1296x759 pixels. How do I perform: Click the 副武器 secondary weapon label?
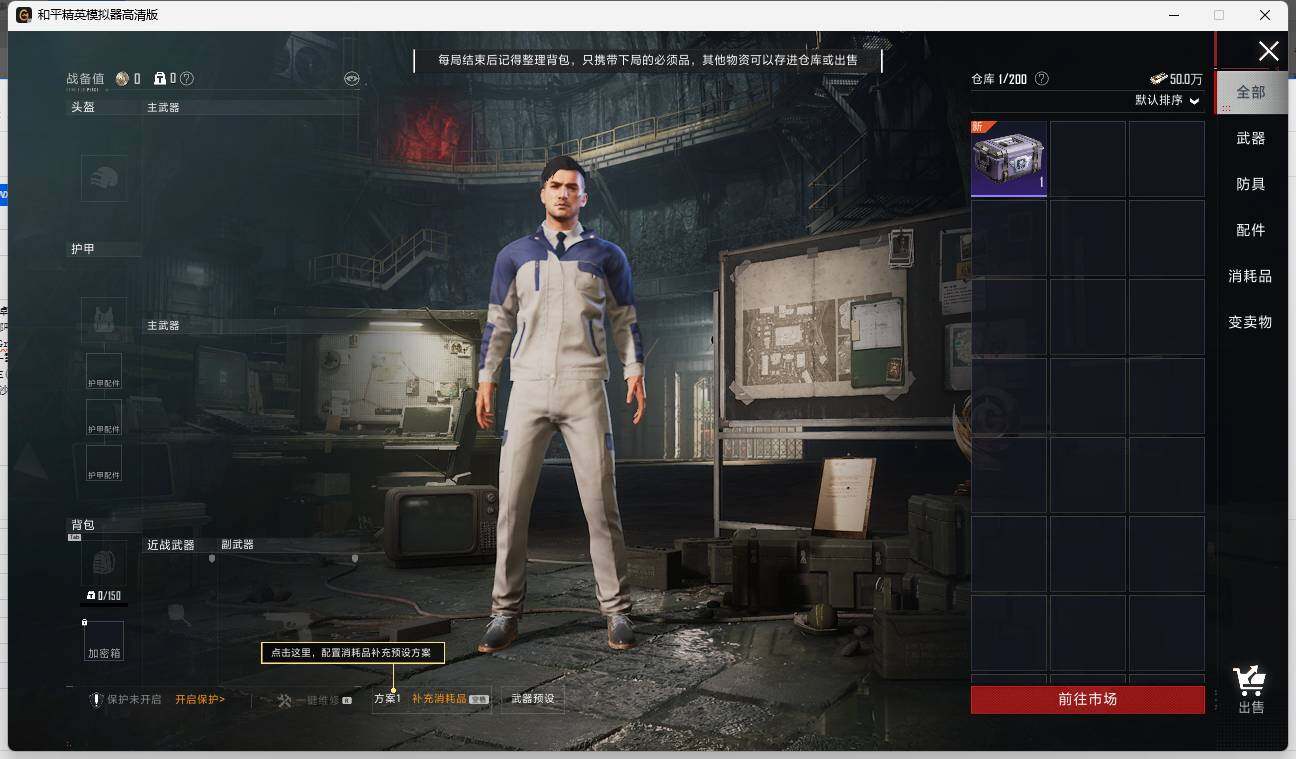click(237, 545)
